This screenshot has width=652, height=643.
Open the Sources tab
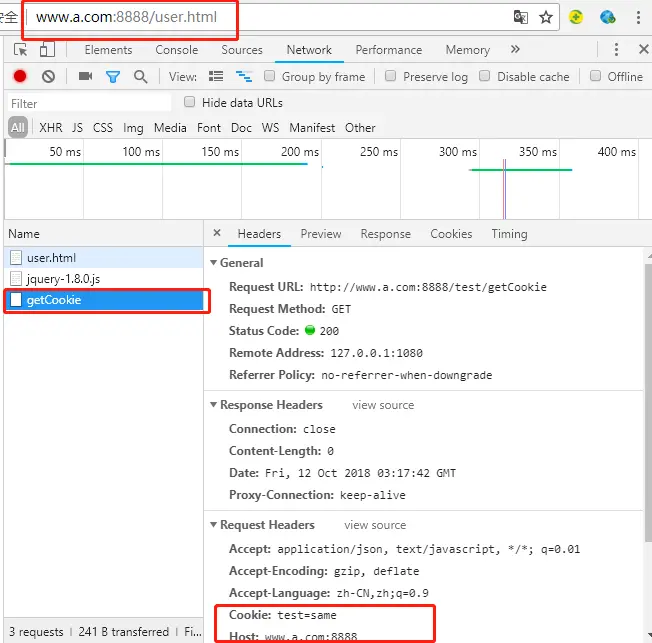click(242, 50)
